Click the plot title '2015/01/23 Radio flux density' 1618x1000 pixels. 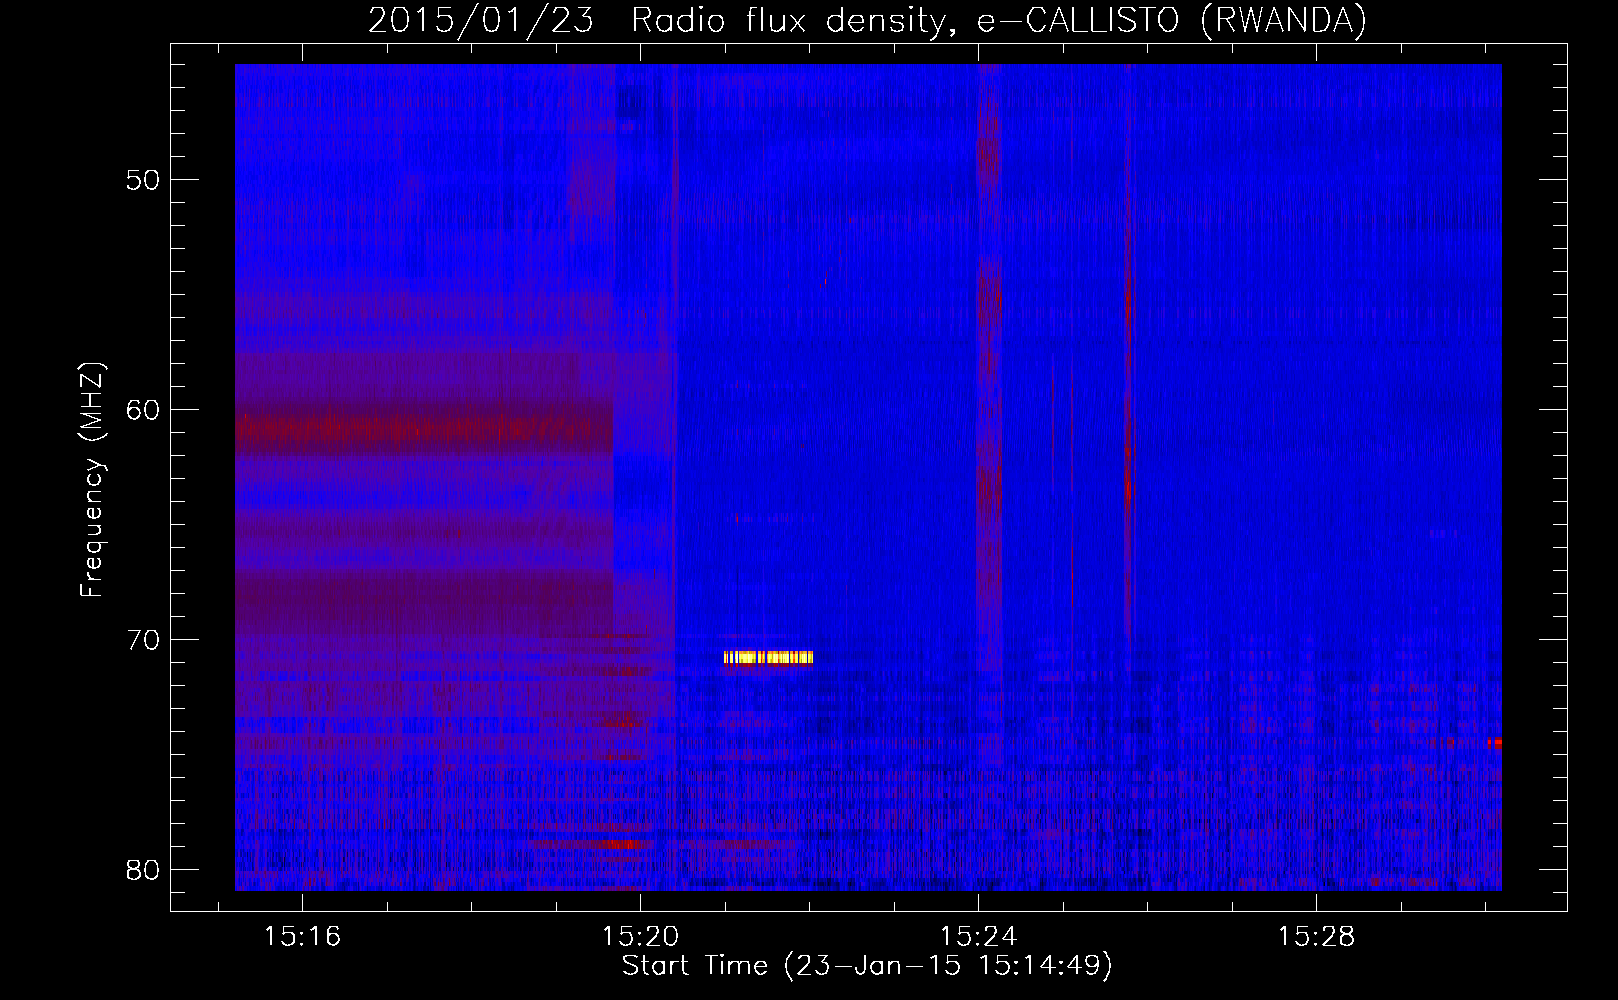(867, 20)
